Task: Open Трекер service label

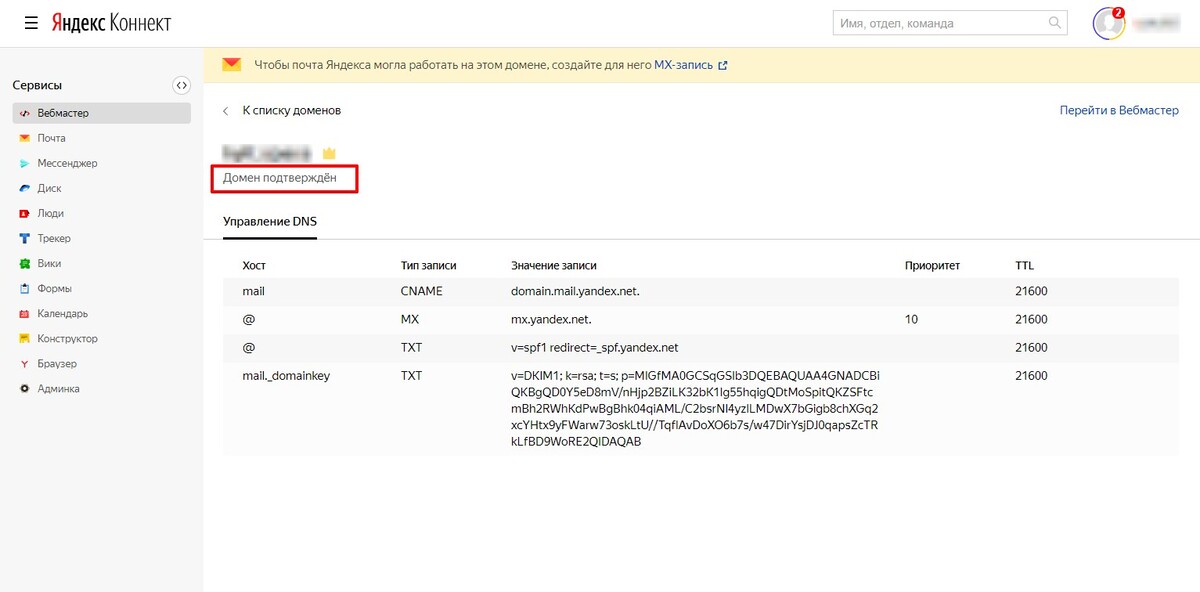Action: pyautogui.click(x=54, y=238)
